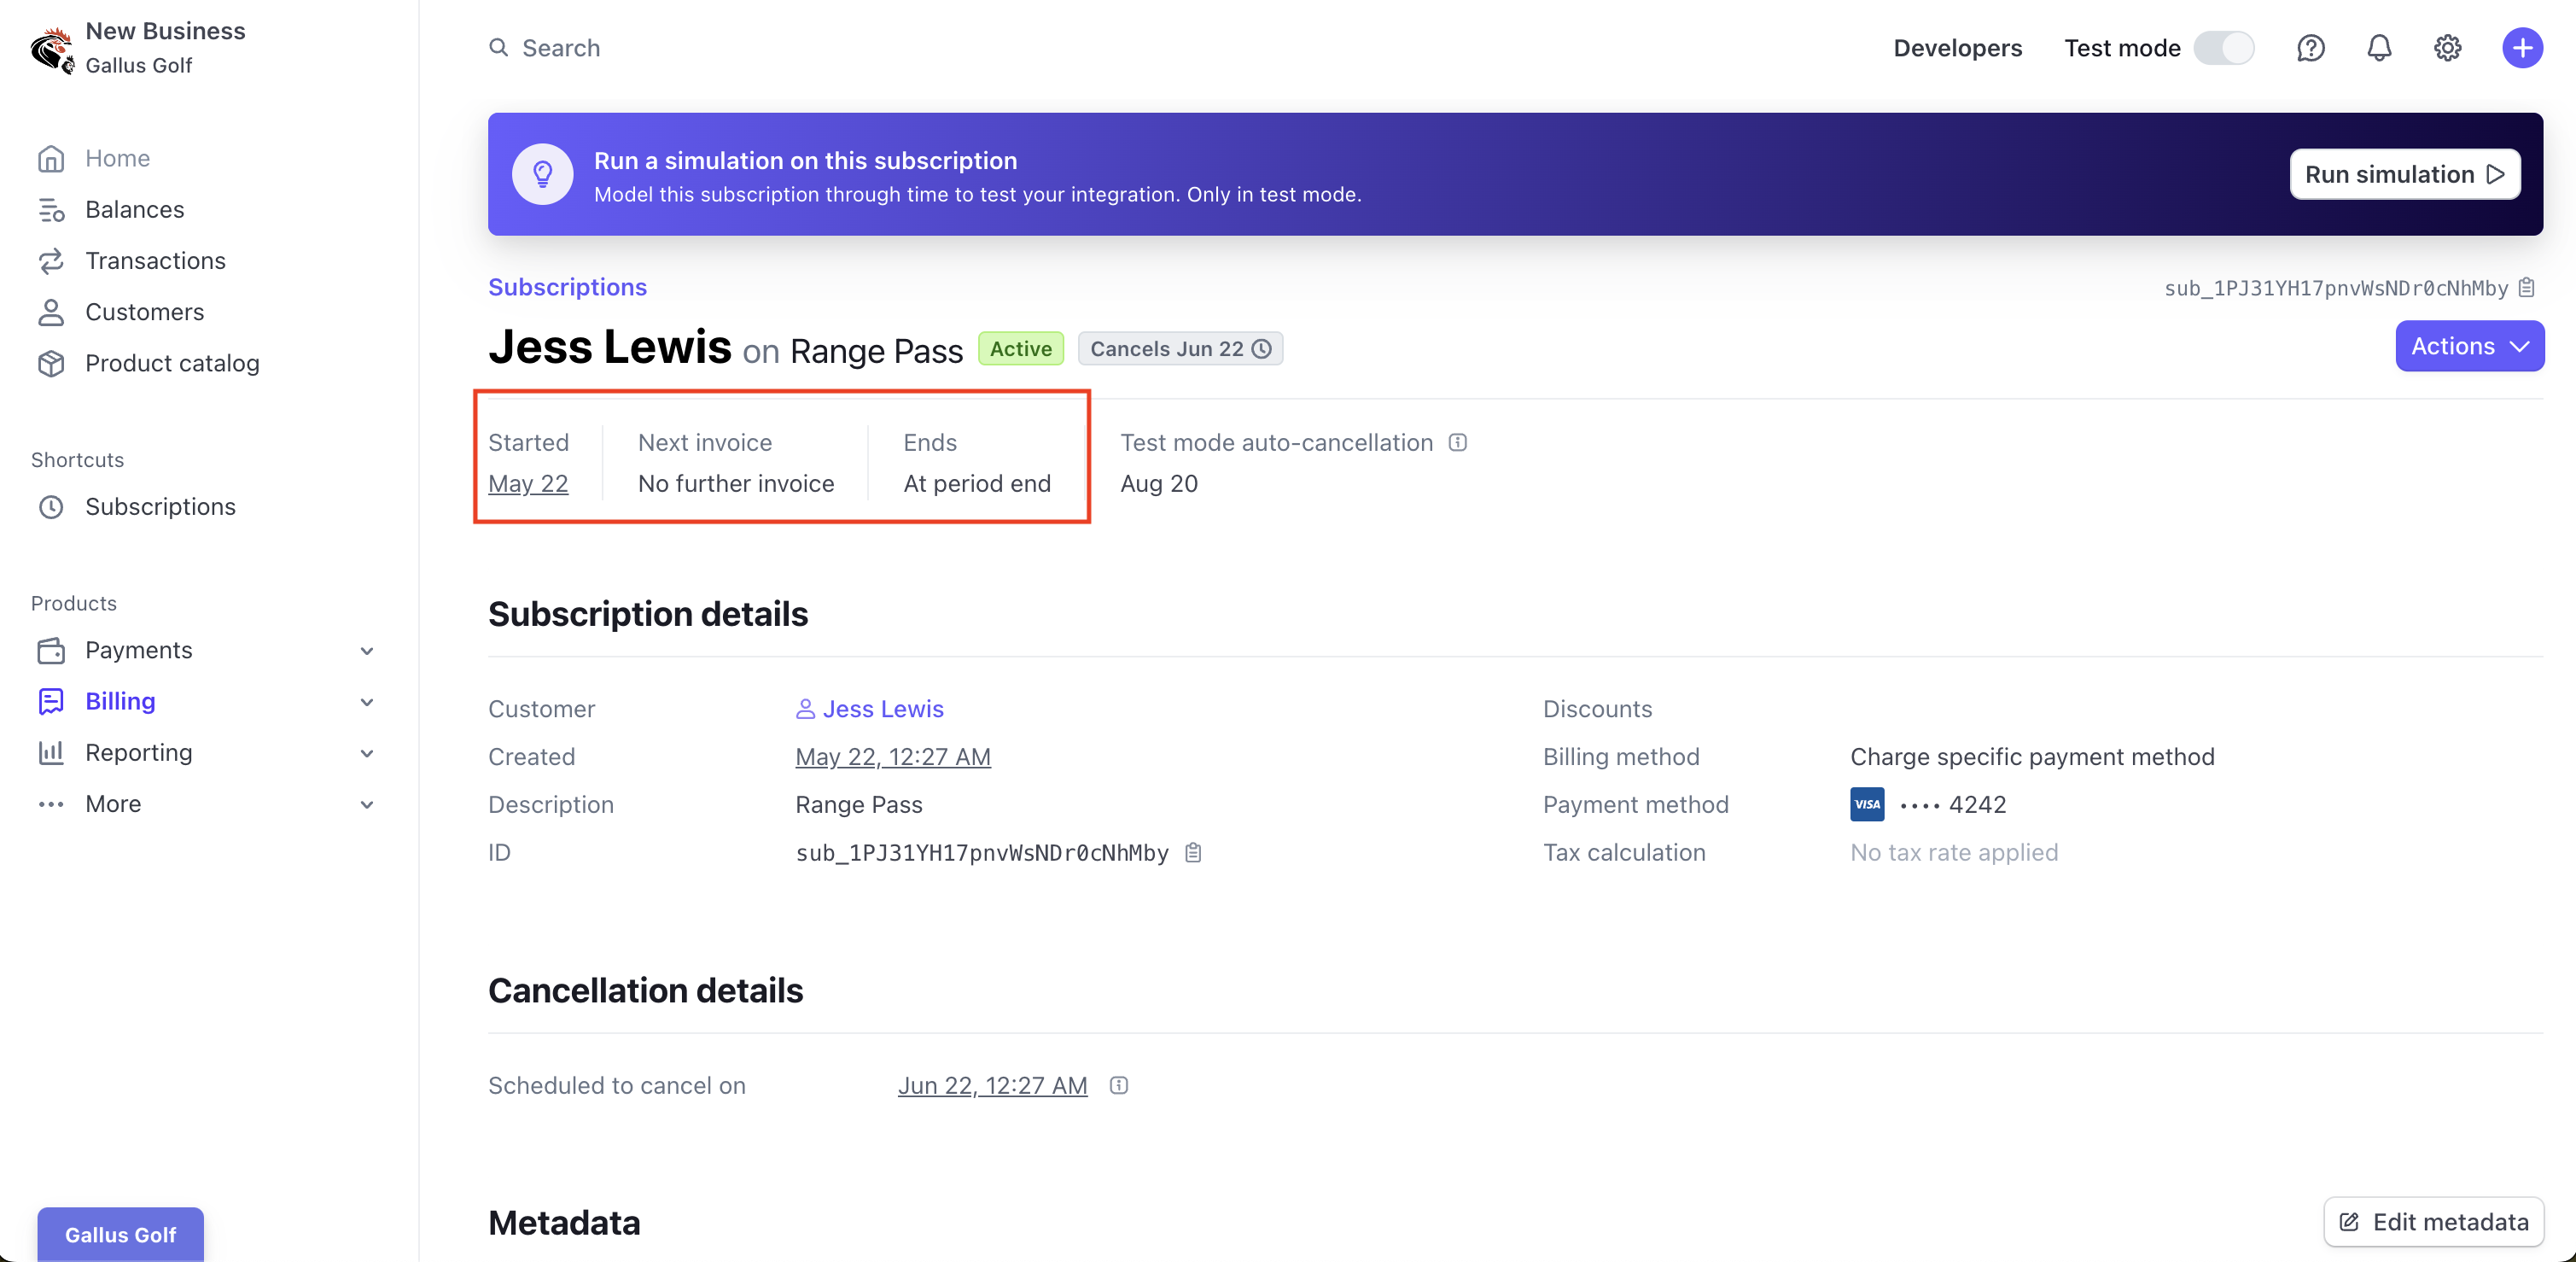Image resolution: width=2576 pixels, height=1262 pixels.
Task: Click the Started May 22 date link
Action: (x=528, y=484)
